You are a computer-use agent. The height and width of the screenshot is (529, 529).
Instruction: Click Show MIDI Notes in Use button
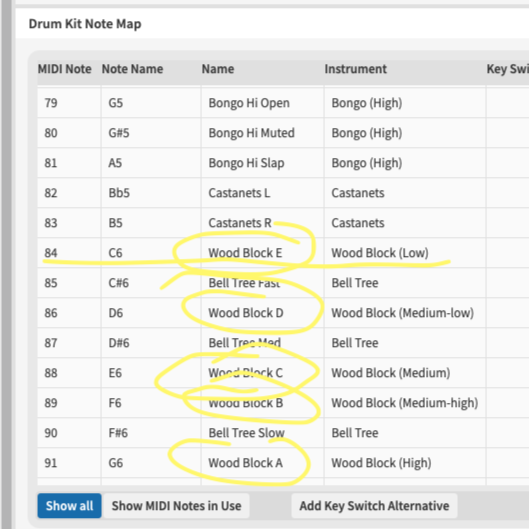click(x=176, y=505)
